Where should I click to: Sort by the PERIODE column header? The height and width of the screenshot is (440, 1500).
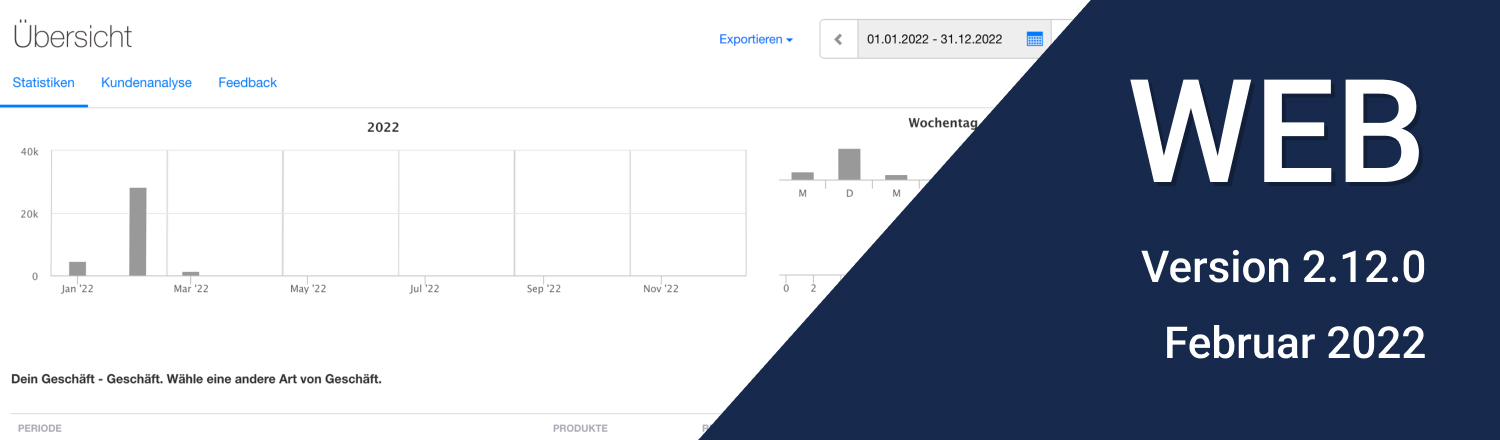click(40, 428)
